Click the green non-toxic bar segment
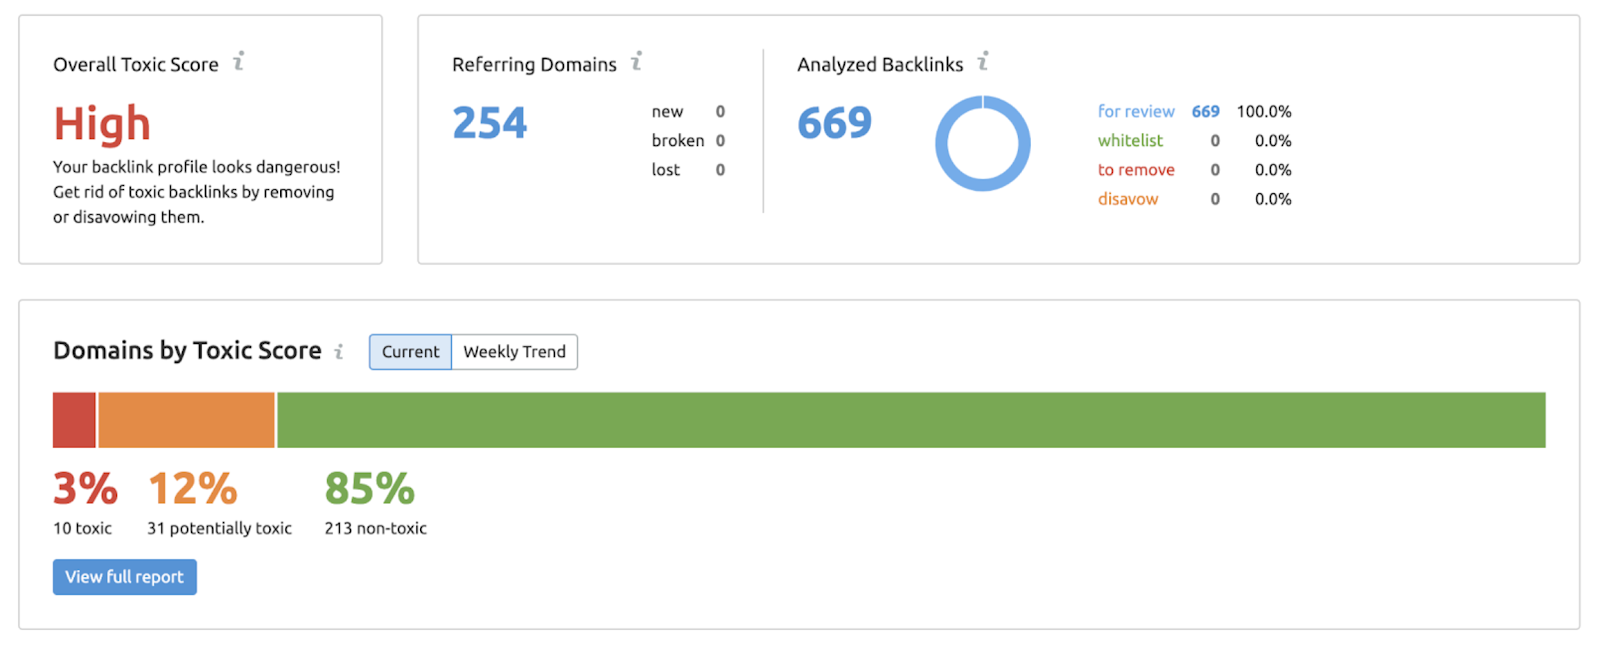Image resolution: width=1600 pixels, height=648 pixels. click(910, 420)
